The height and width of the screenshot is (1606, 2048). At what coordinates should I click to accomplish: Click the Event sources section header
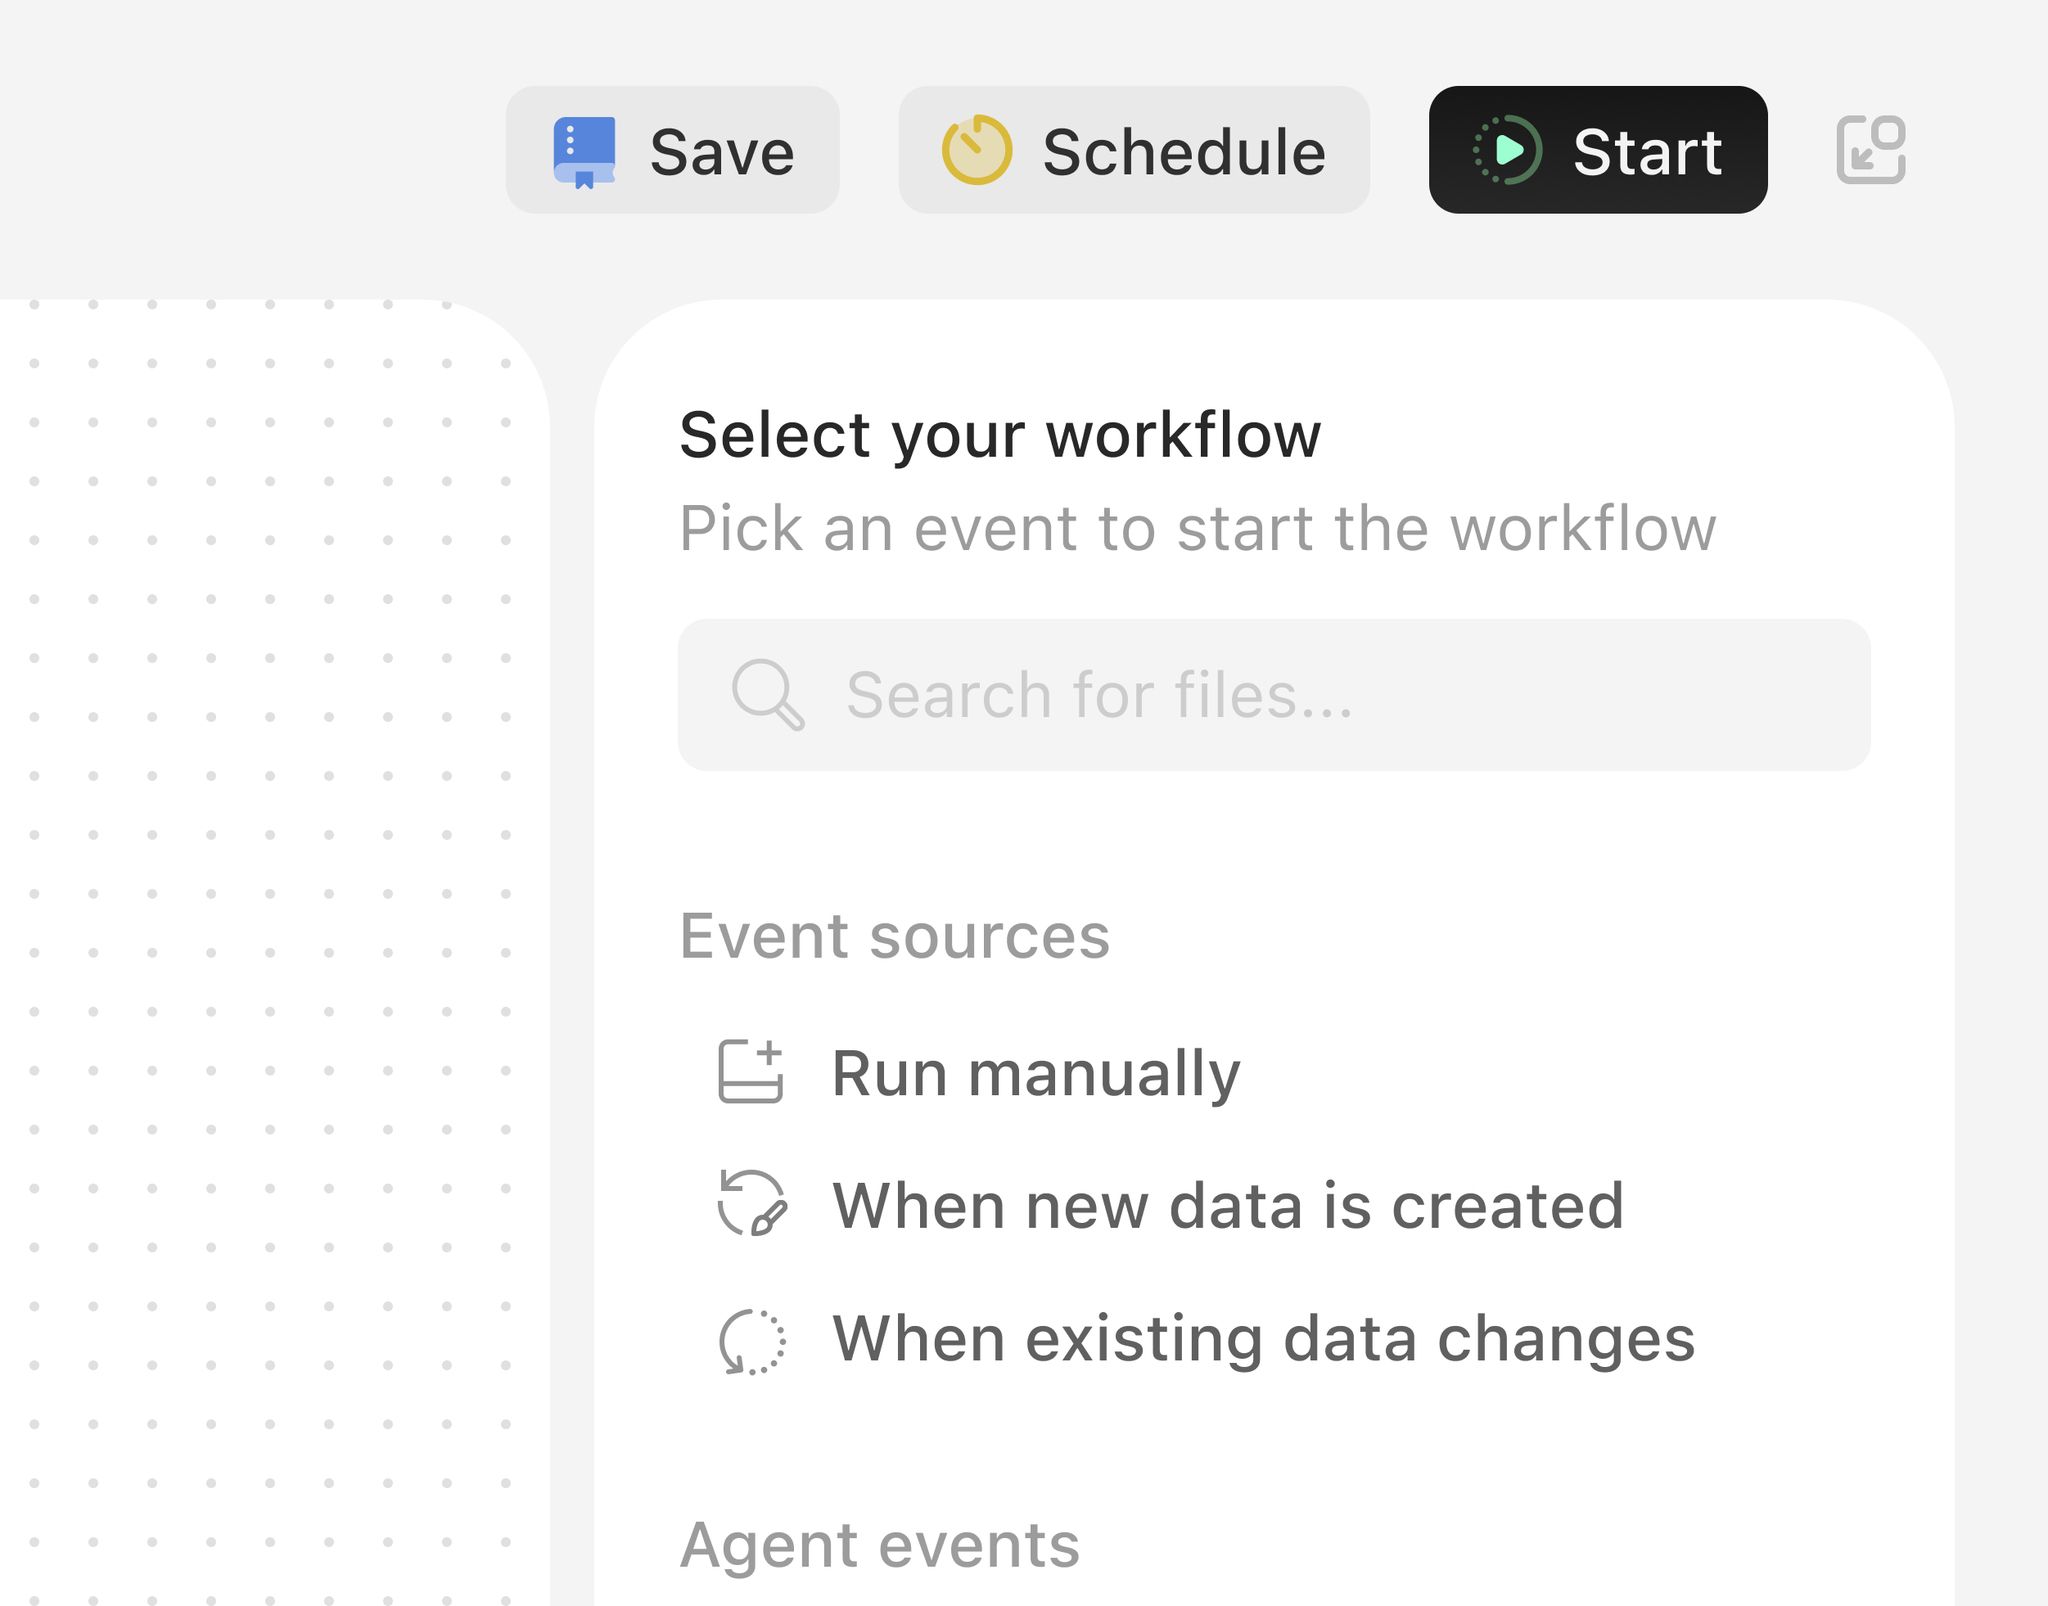point(895,936)
